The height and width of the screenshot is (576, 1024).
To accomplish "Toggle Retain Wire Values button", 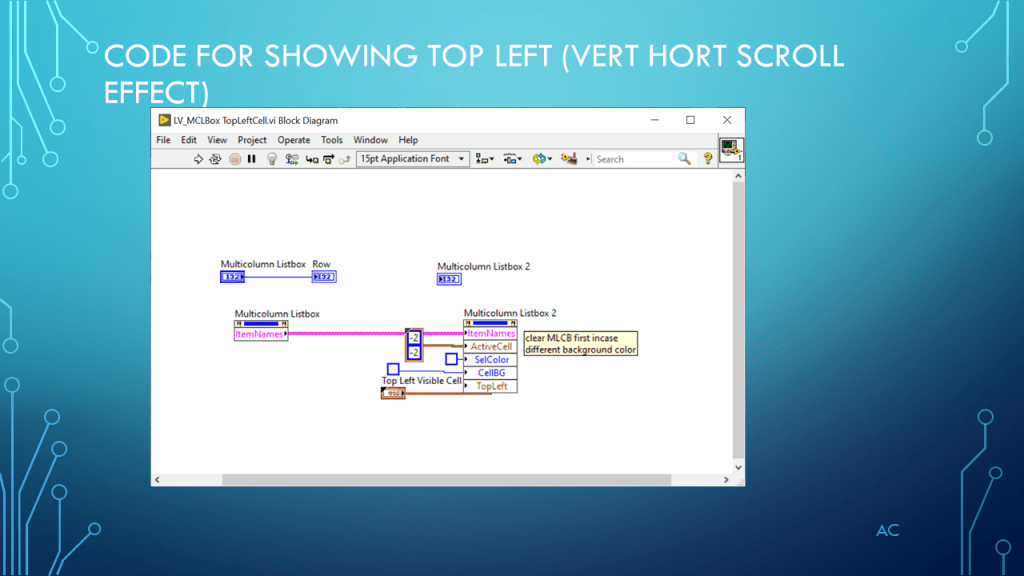I will [x=292, y=159].
